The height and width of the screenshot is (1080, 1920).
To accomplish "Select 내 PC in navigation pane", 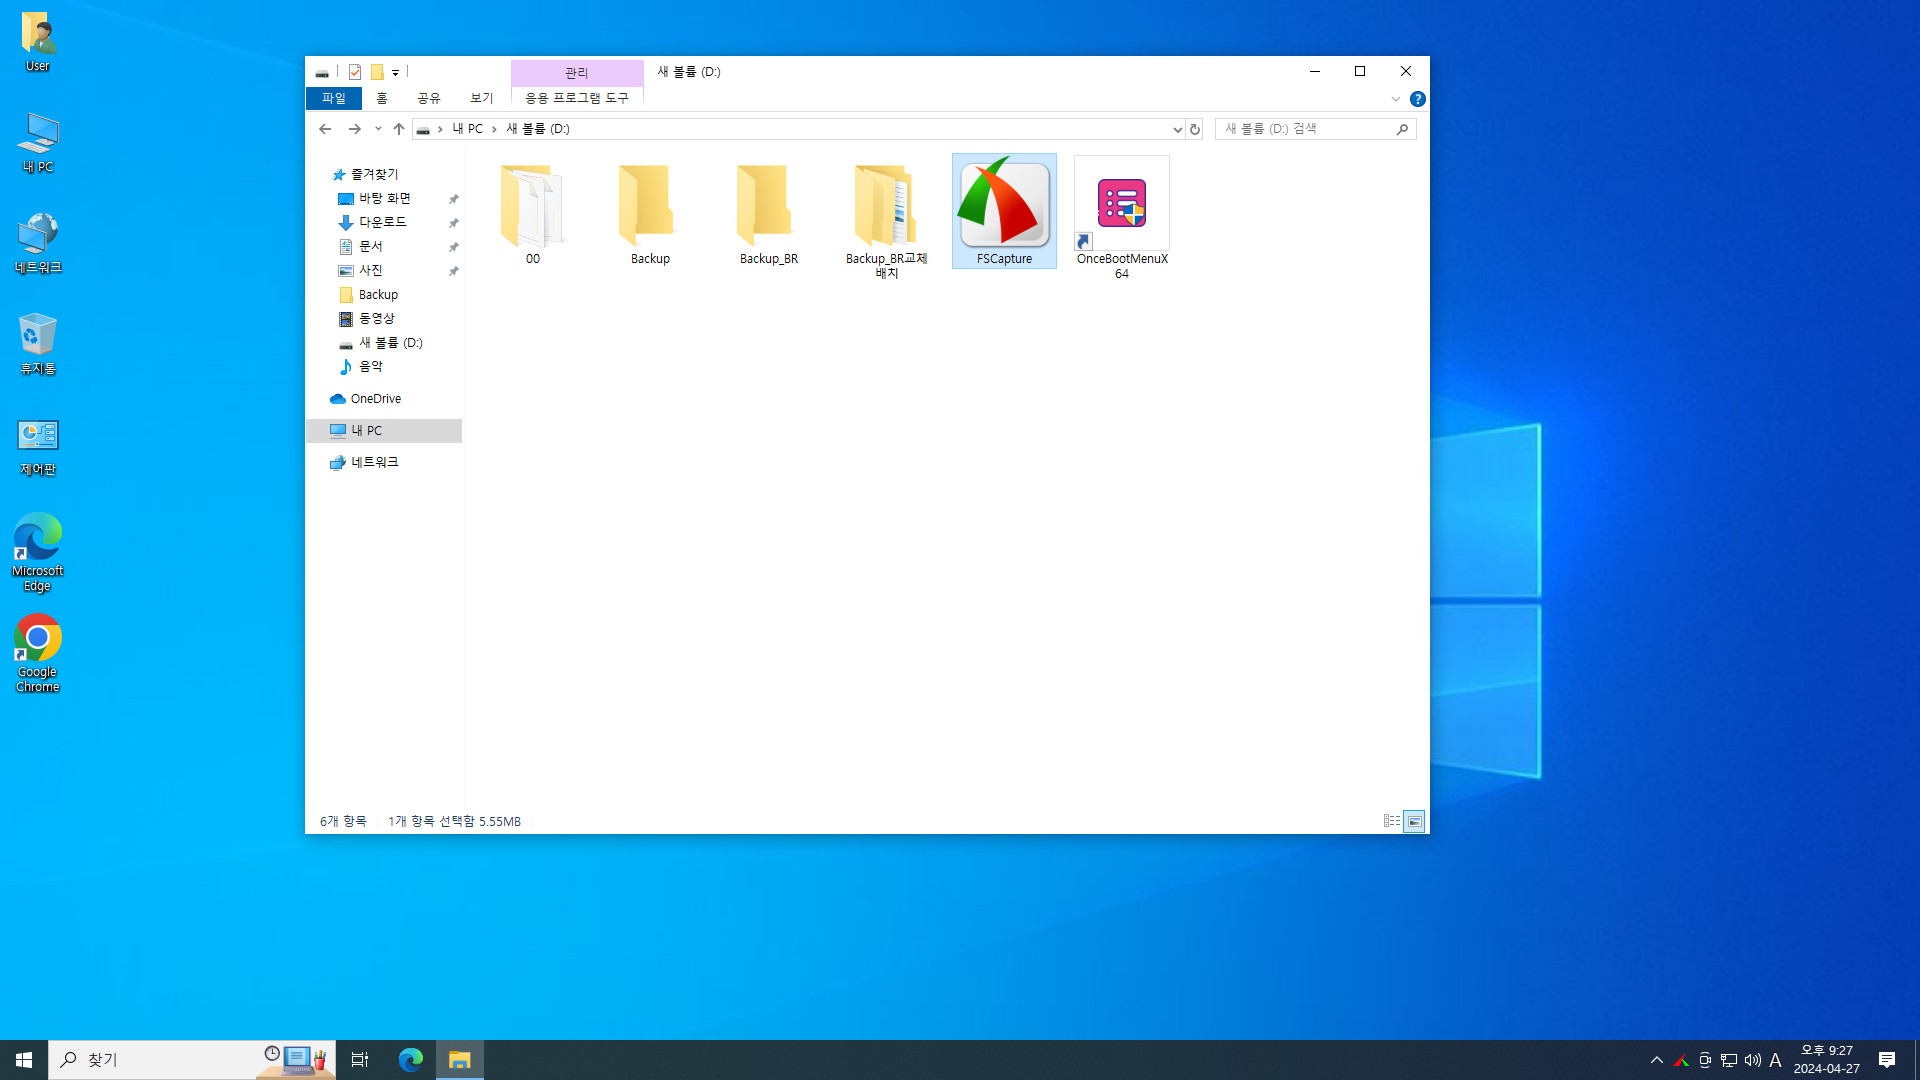I will click(x=384, y=430).
